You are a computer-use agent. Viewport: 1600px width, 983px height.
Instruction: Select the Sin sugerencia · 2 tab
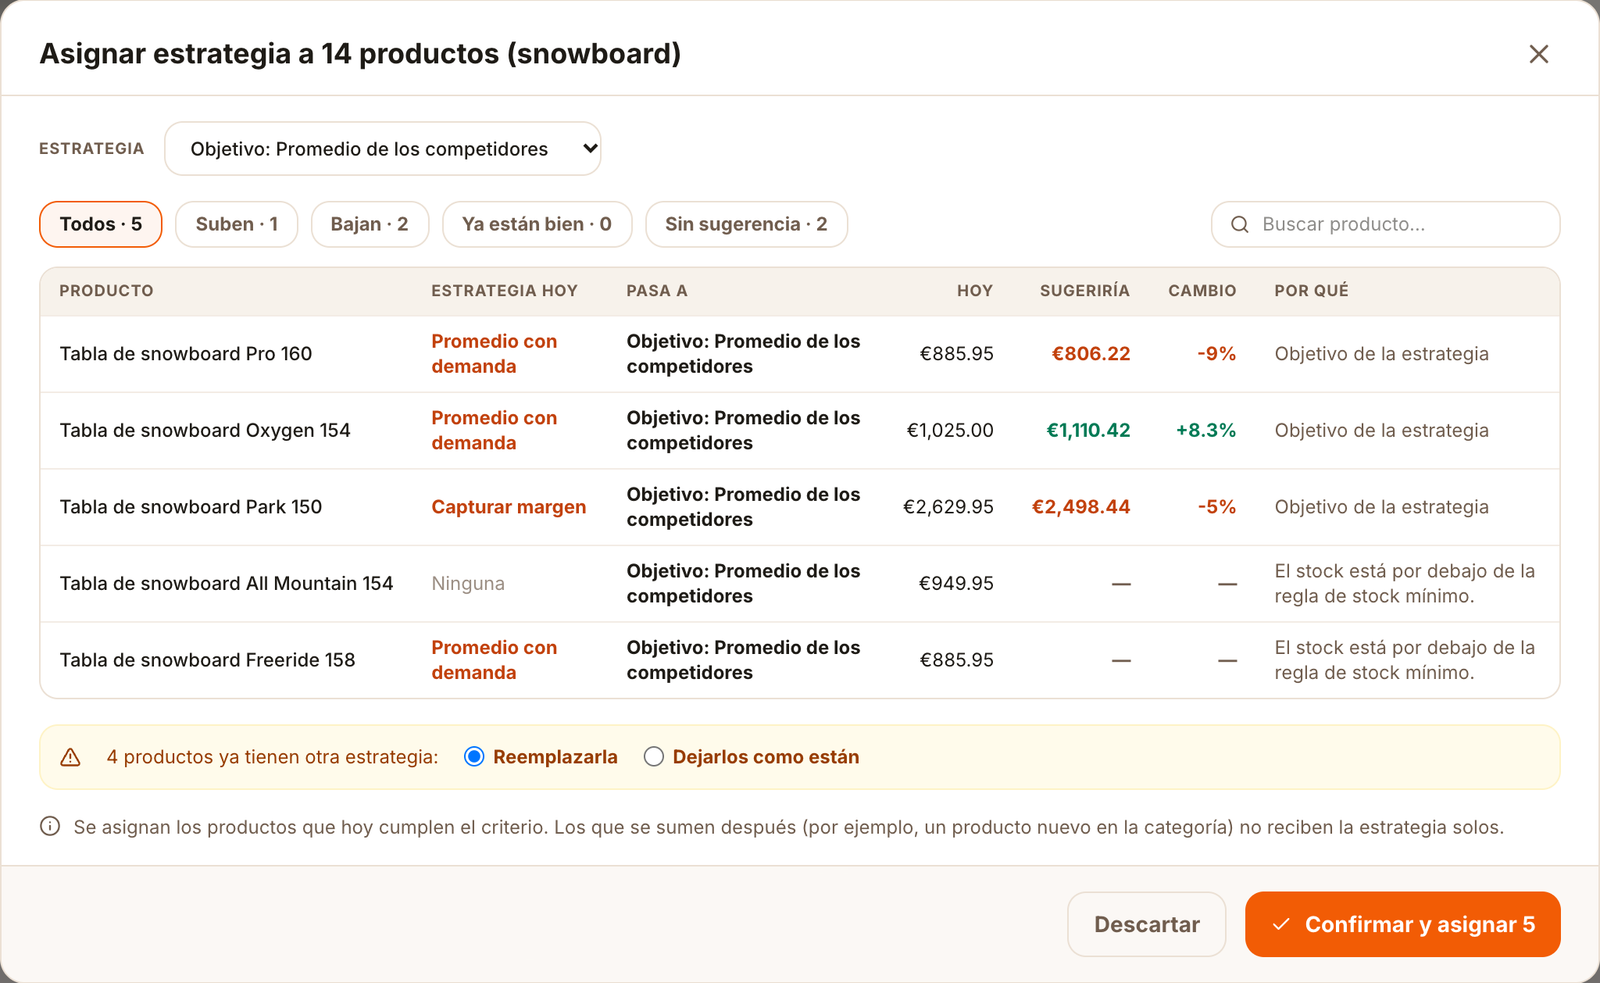coord(746,224)
